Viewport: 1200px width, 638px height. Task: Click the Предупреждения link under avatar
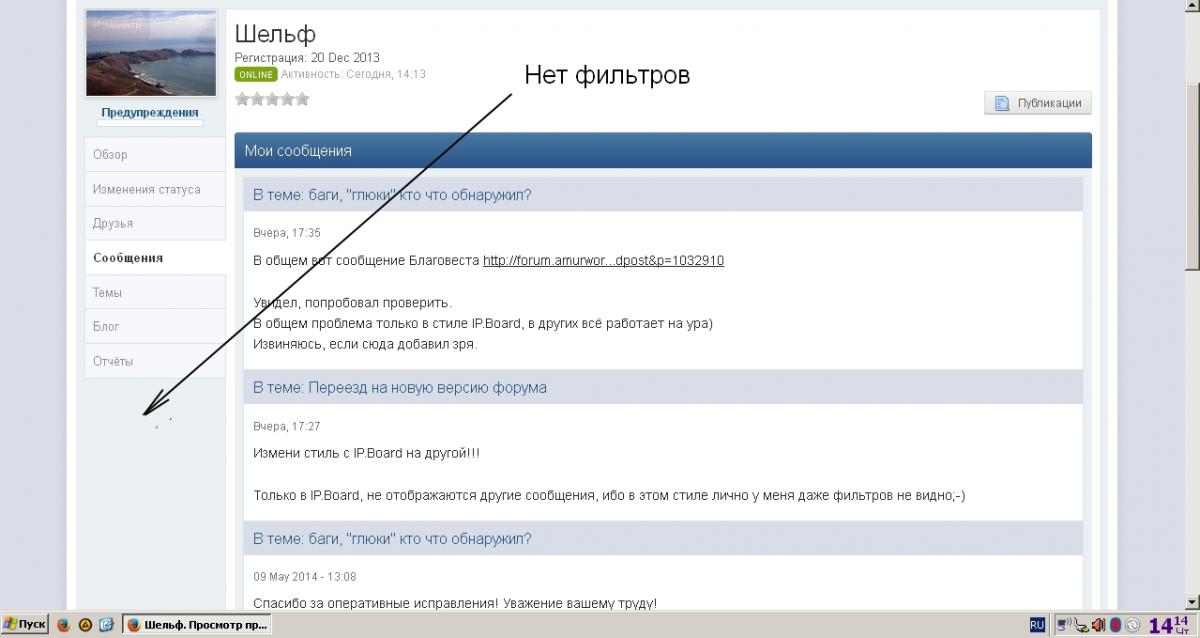150,112
